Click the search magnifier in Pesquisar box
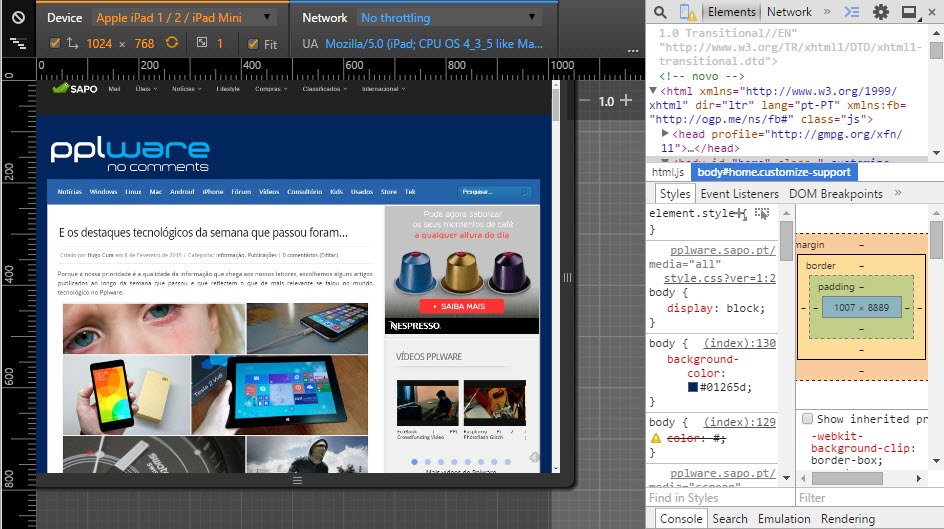Image resolution: width=944 pixels, height=529 pixels. click(524, 192)
